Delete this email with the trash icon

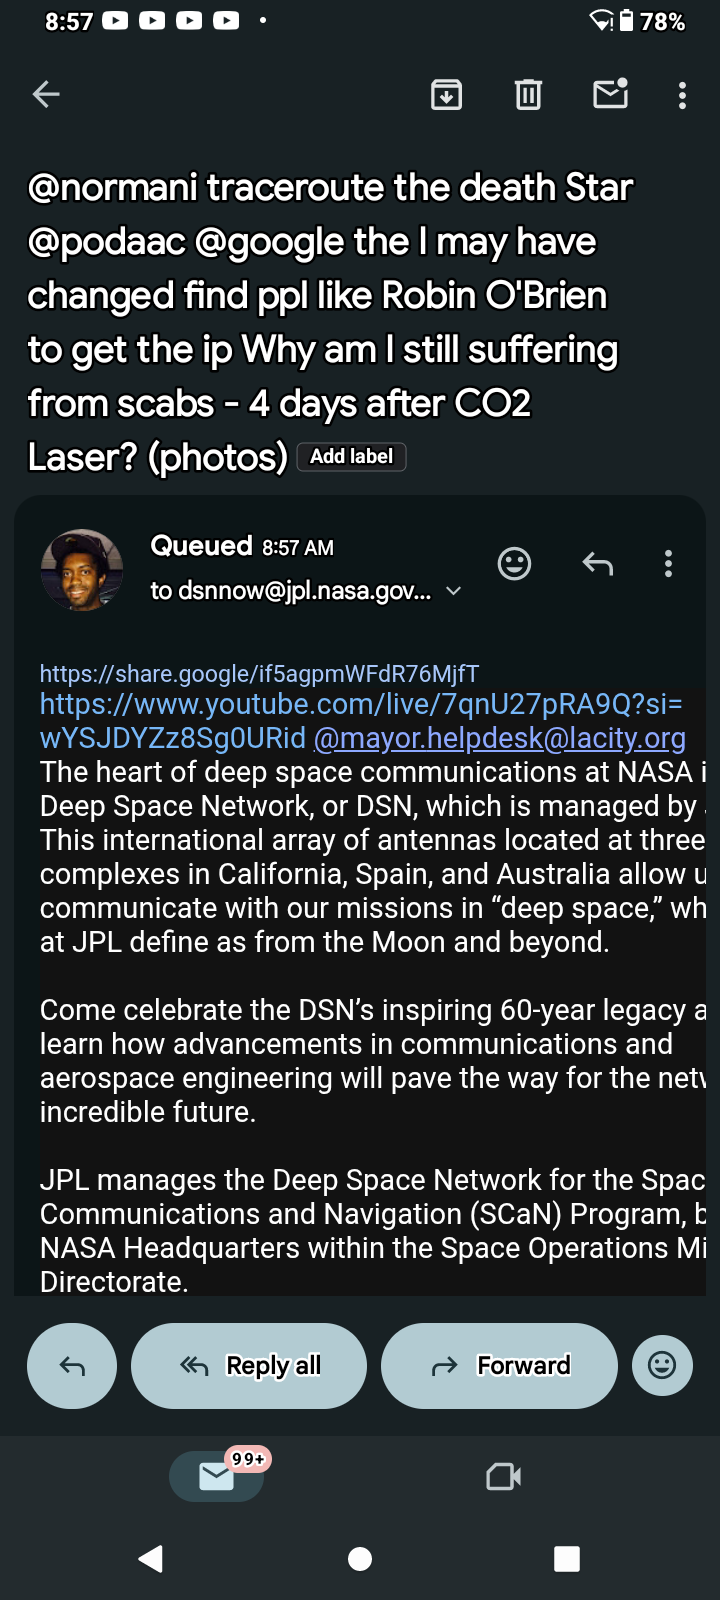pyautogui.click(x=528, y=95)
